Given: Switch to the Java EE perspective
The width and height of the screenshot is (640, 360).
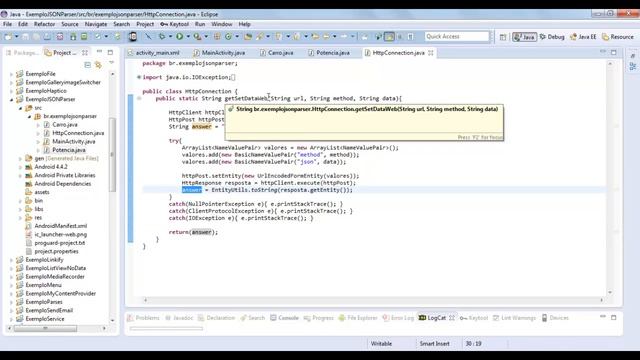Looking at the screenshot, I should [x=583, y=37].
